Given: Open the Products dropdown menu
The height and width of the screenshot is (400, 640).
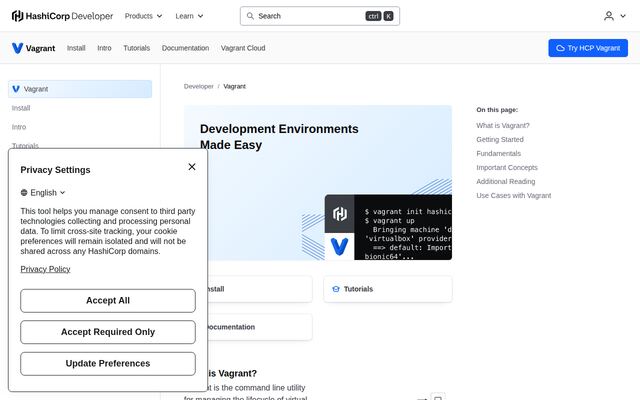Looking at the screenshot, I should [x=143, y=16].
